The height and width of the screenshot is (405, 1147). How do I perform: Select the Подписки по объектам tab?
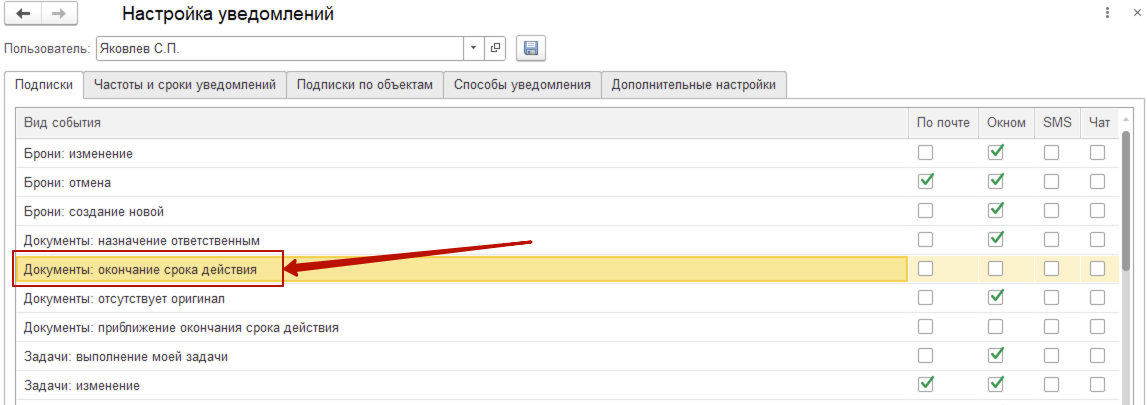(365, 85)
